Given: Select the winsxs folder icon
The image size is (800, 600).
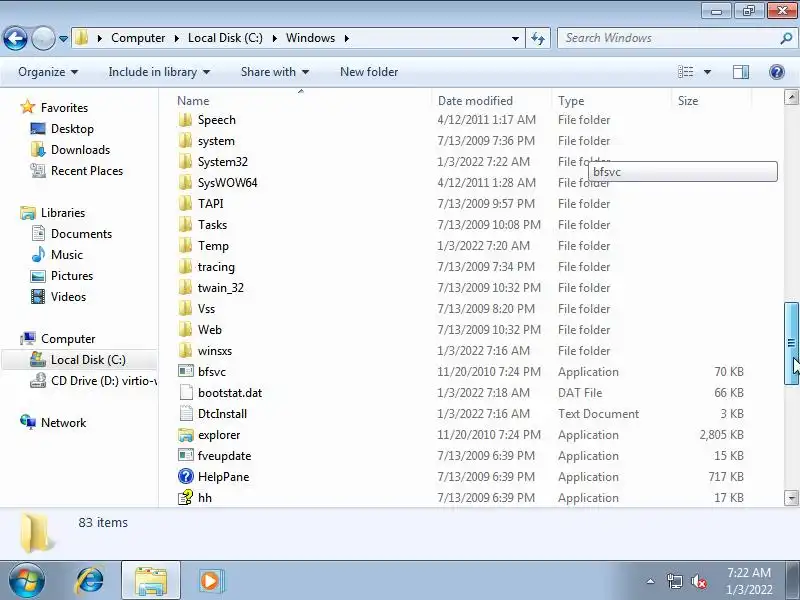Looking at the screenshot, I should click(186, 351).
